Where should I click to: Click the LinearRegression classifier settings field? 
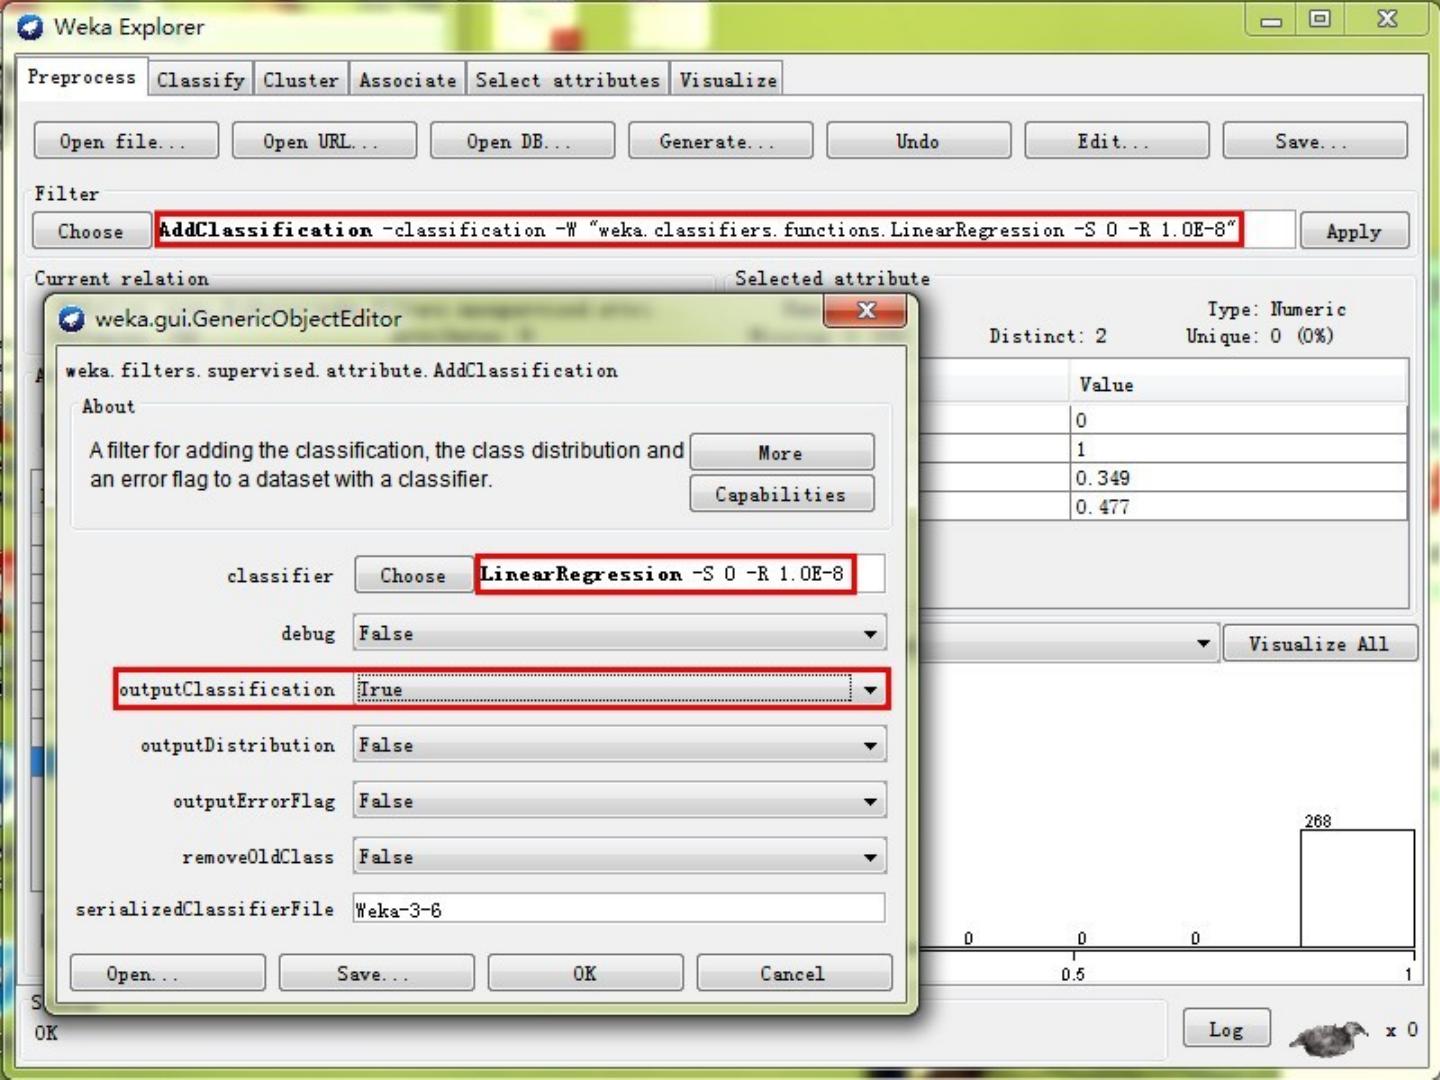pos(679,574)
